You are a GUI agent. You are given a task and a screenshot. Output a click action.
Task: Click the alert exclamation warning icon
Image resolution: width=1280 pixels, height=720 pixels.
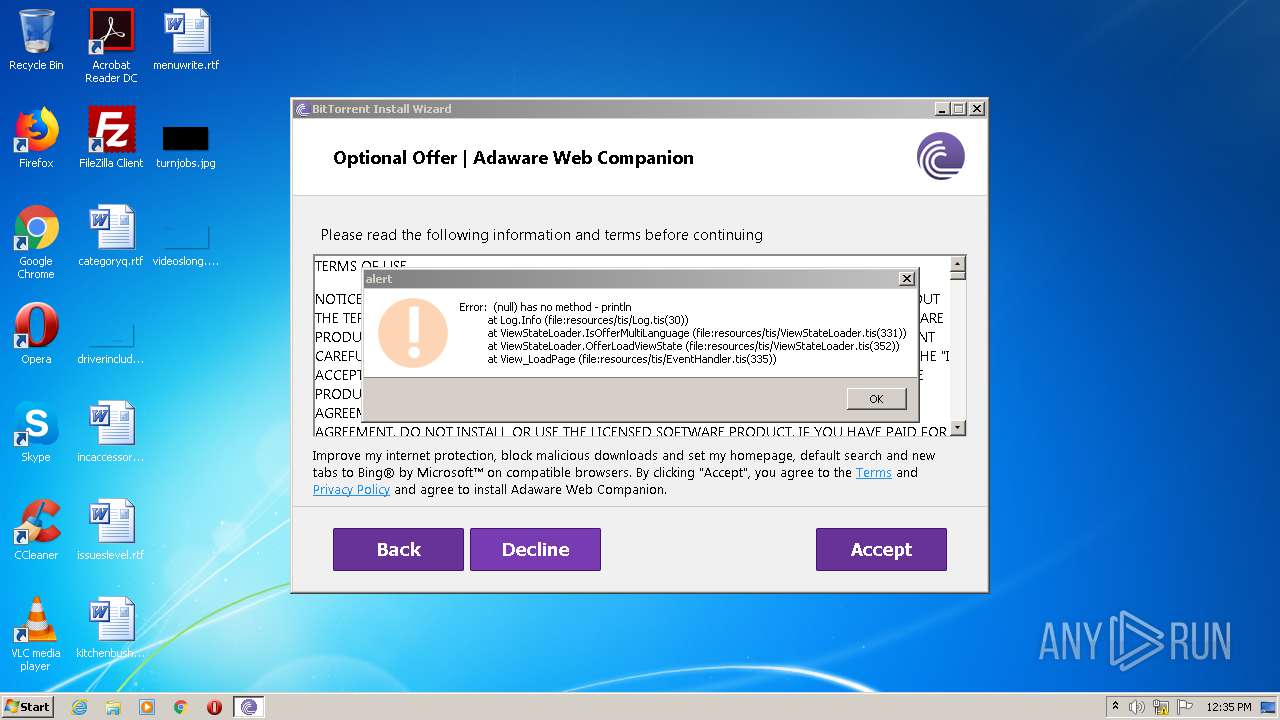[x=412, y=333]
